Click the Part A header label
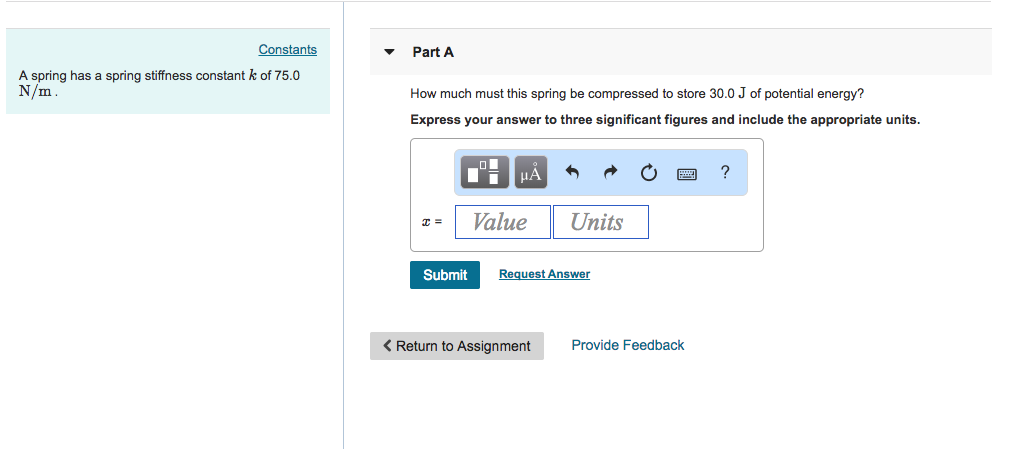The image size is (1010, 449). pos(433,52)
